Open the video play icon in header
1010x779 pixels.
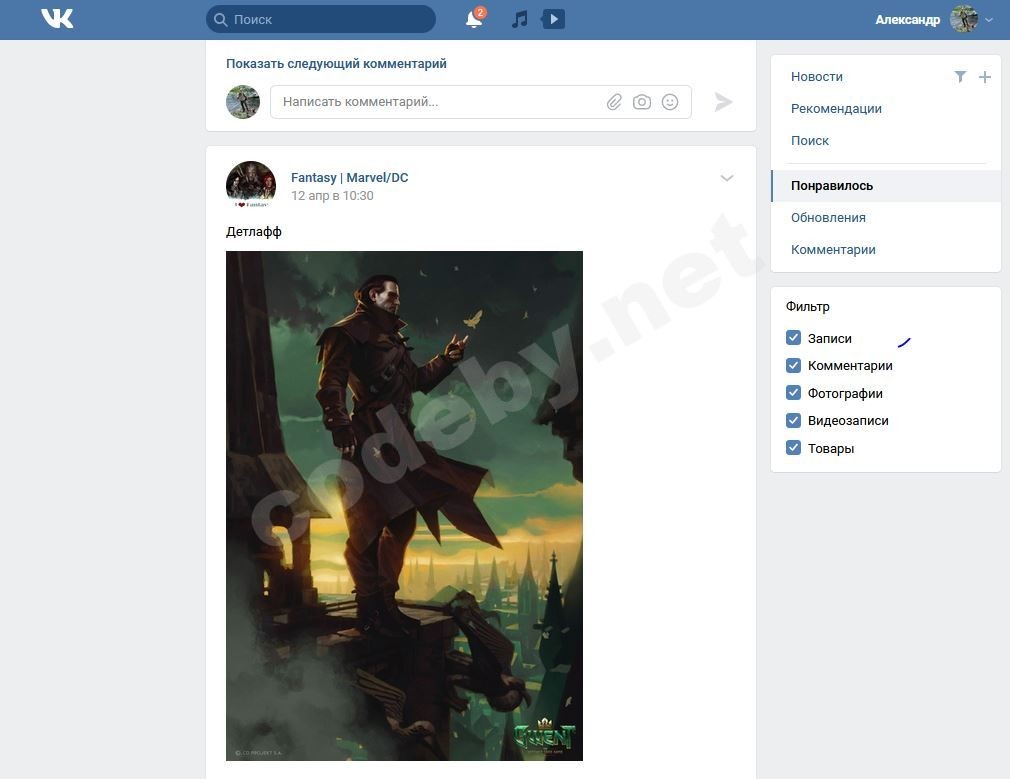[553, 19]
